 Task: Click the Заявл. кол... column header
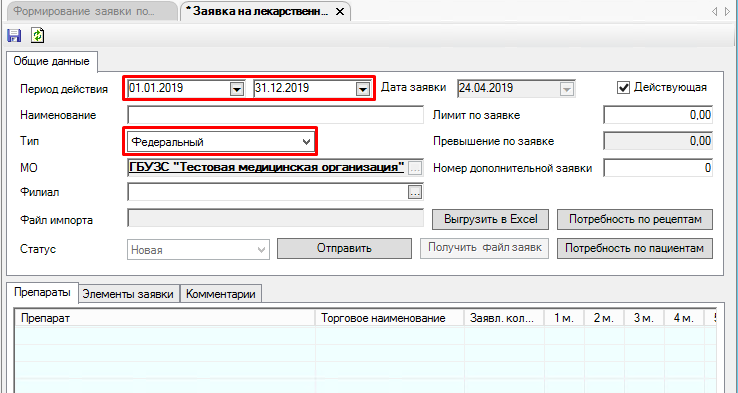(504, 318)
